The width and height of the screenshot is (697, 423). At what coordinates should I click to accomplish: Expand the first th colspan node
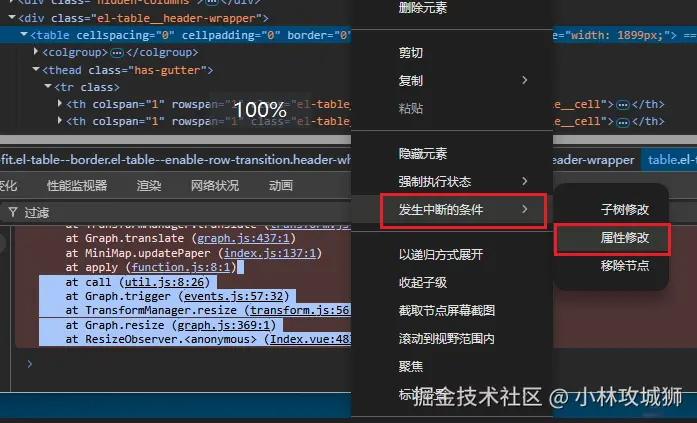pyautogui.click(x=60, y=104)
